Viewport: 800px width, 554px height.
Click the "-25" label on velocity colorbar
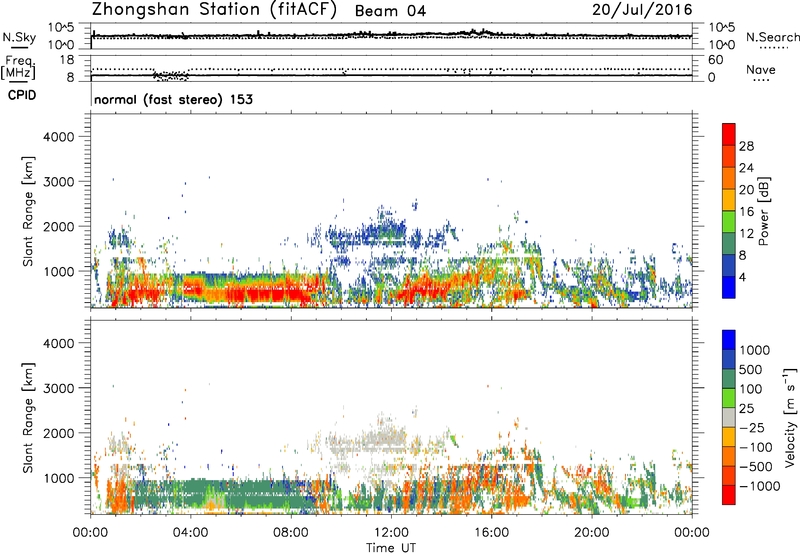[751, 428]
